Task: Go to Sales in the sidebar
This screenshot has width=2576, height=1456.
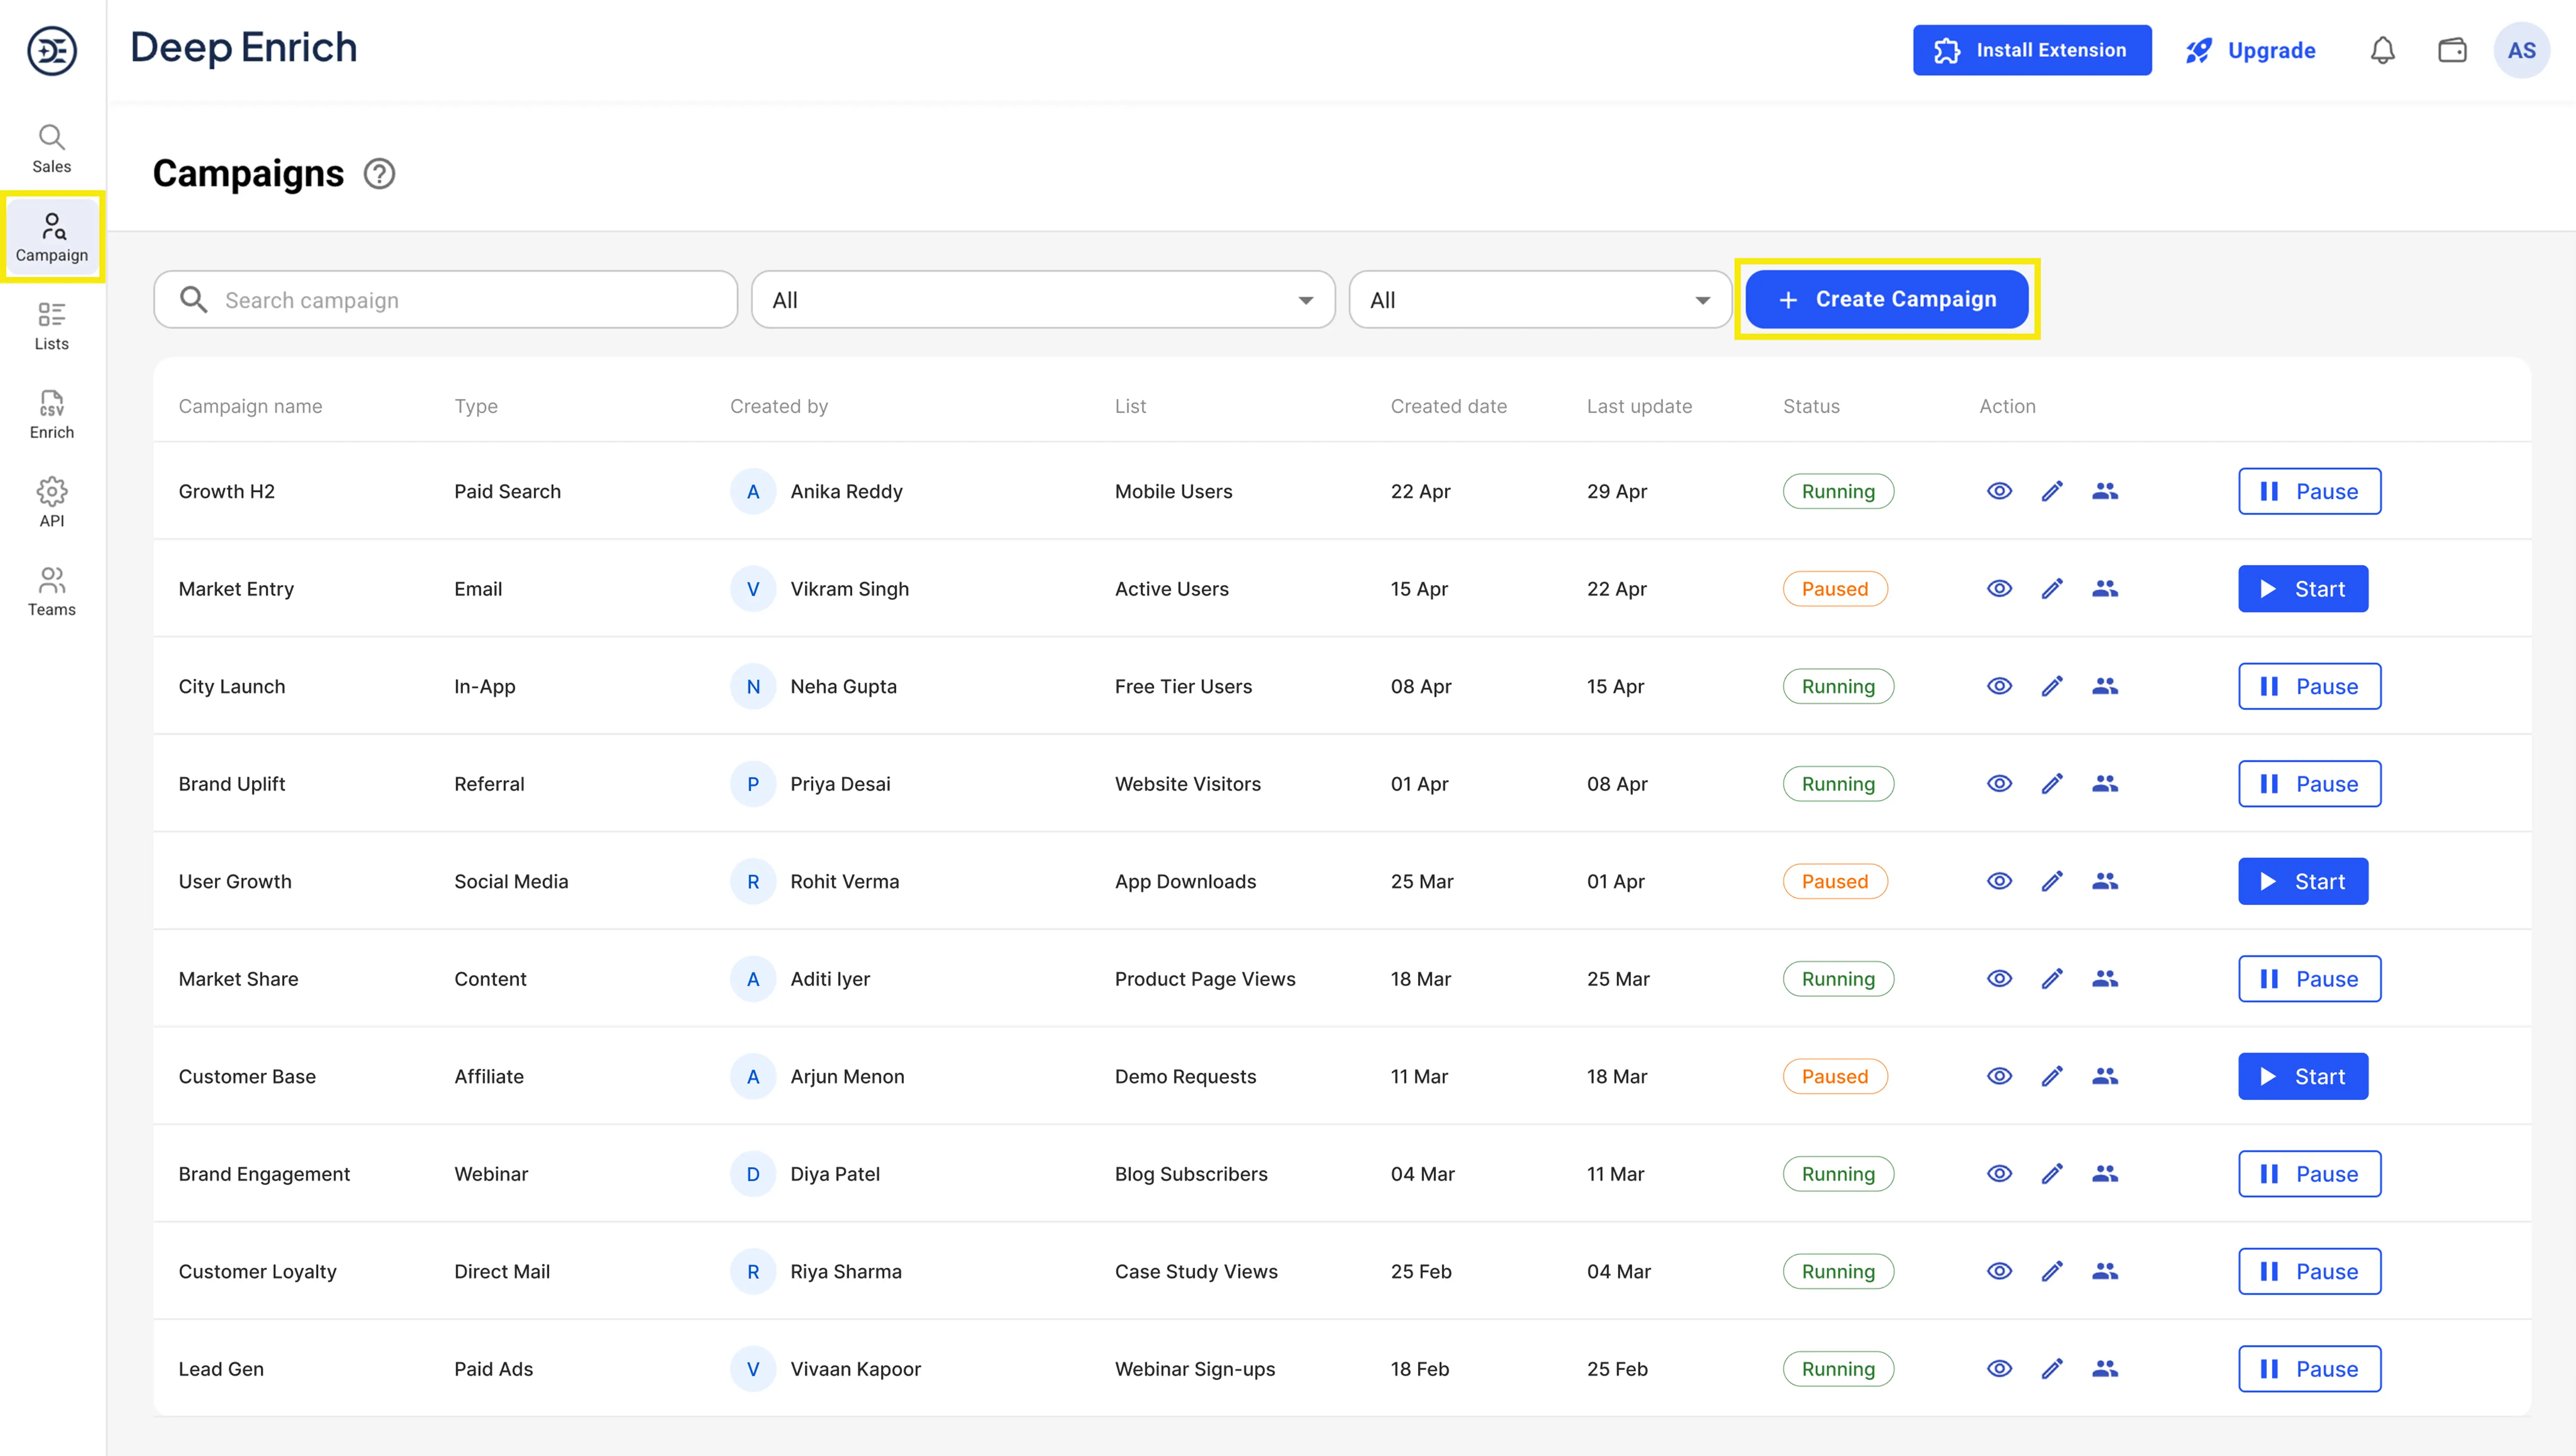Action: click(52, 149)
